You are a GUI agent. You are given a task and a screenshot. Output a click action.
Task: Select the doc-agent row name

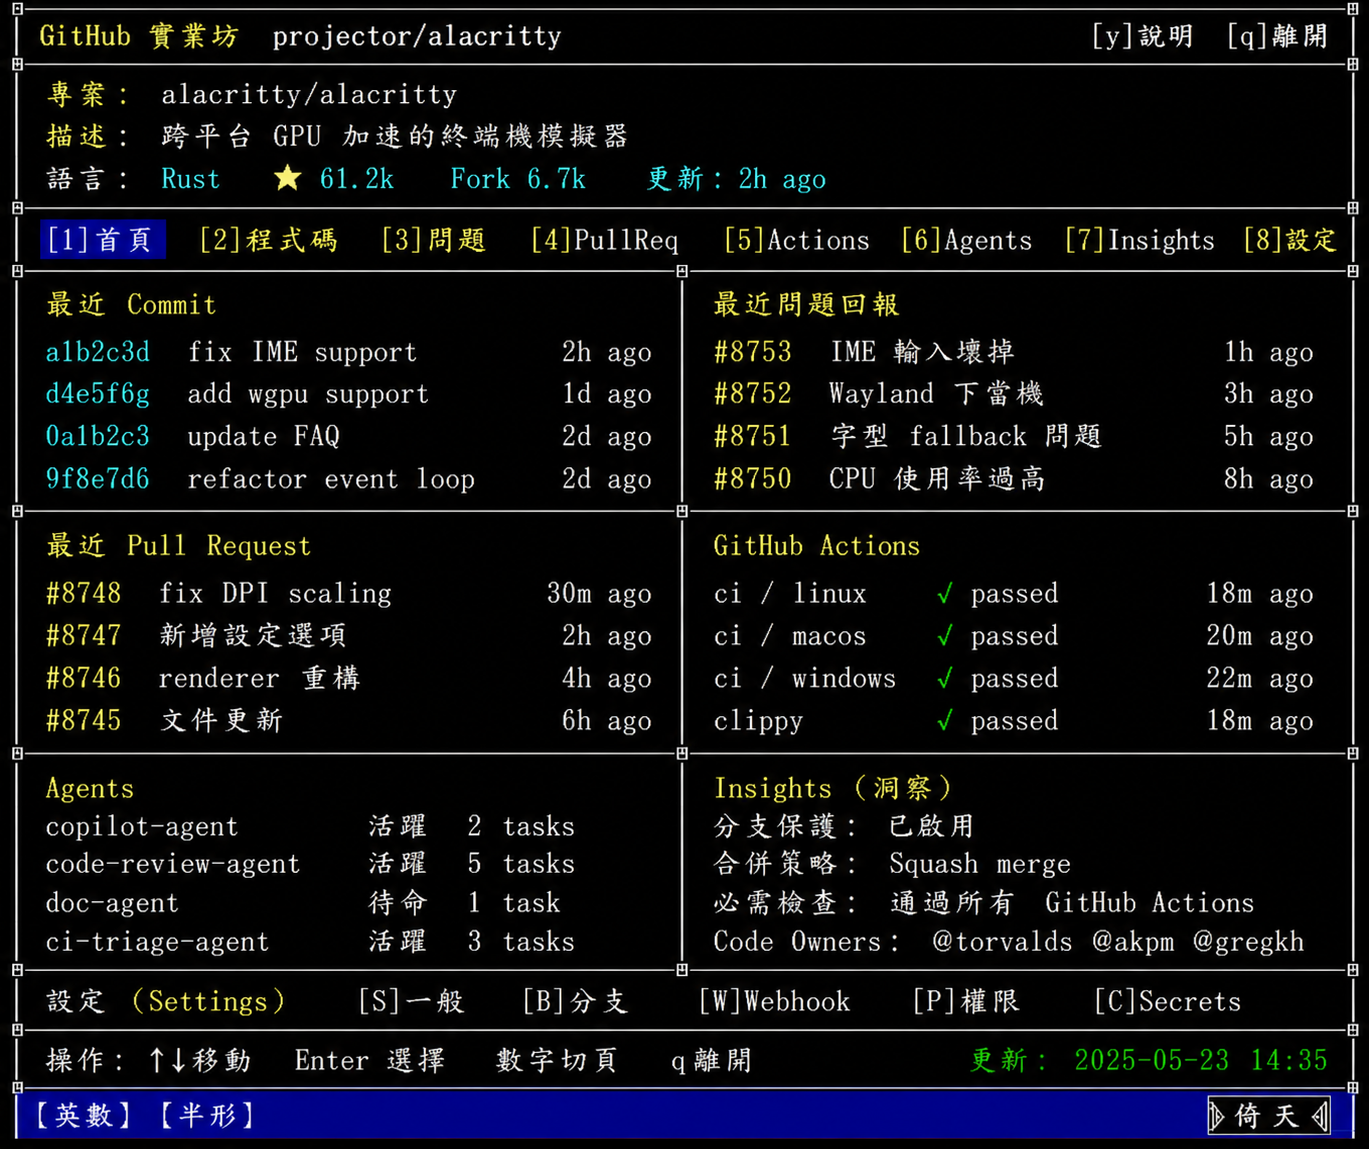tap(112, 903)
